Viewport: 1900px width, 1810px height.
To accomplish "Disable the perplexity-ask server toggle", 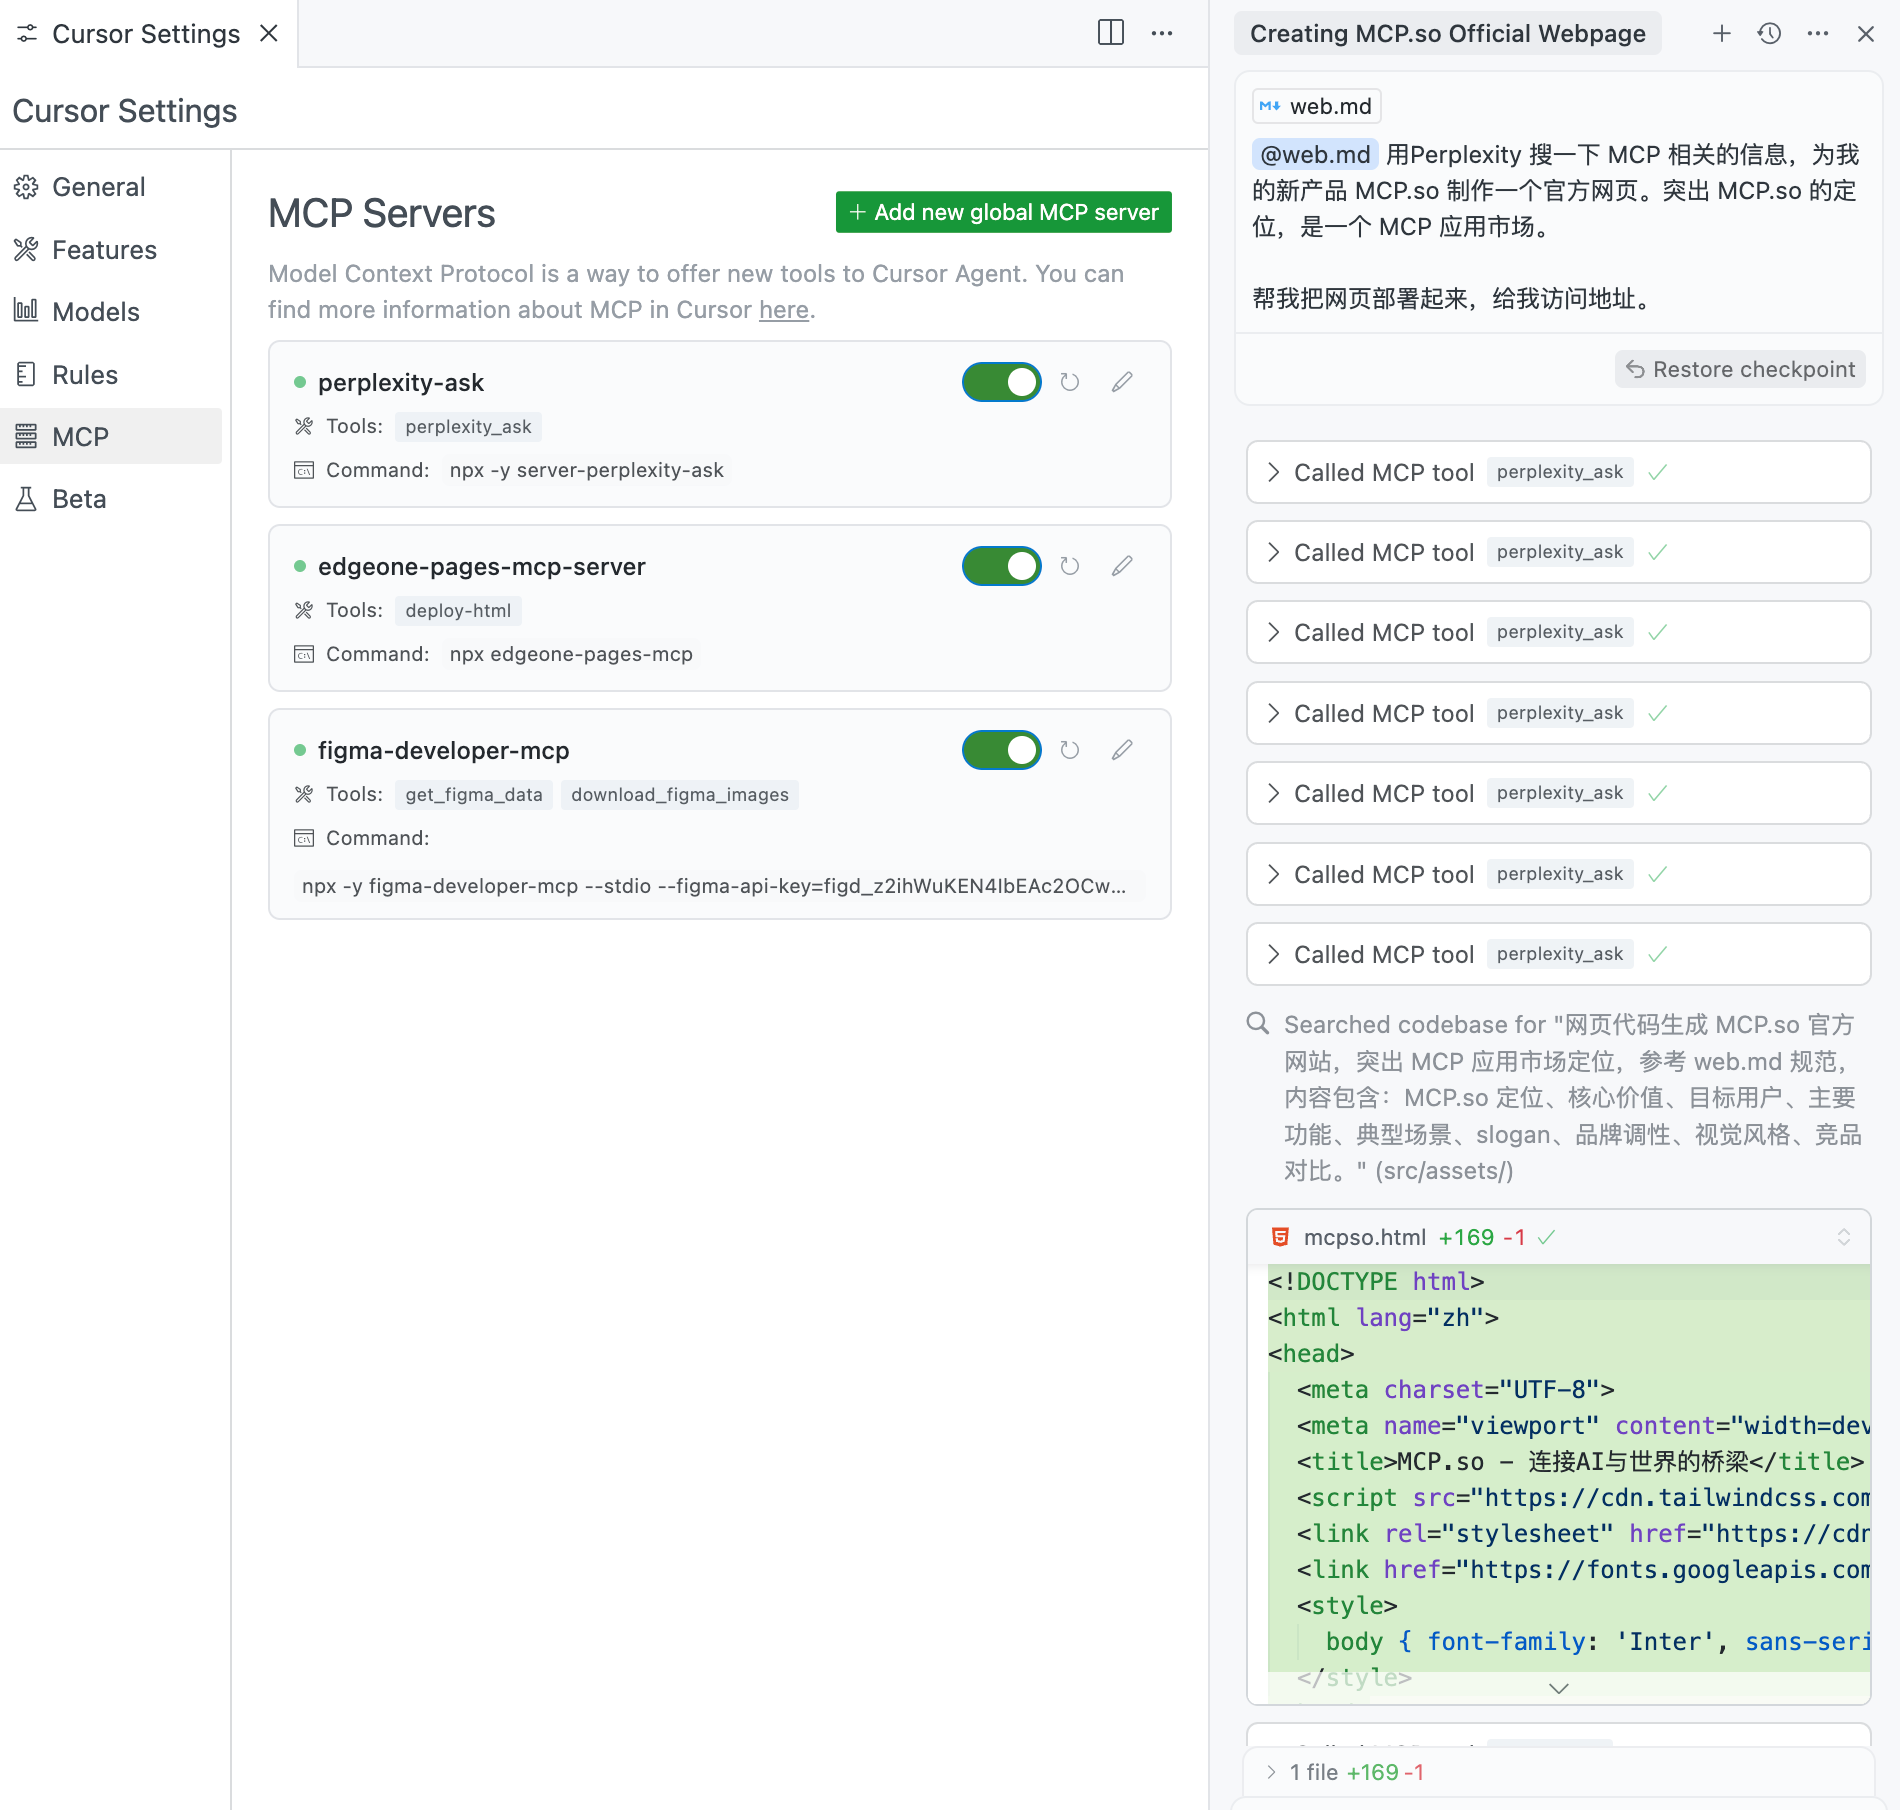I will pos(1001,382).
